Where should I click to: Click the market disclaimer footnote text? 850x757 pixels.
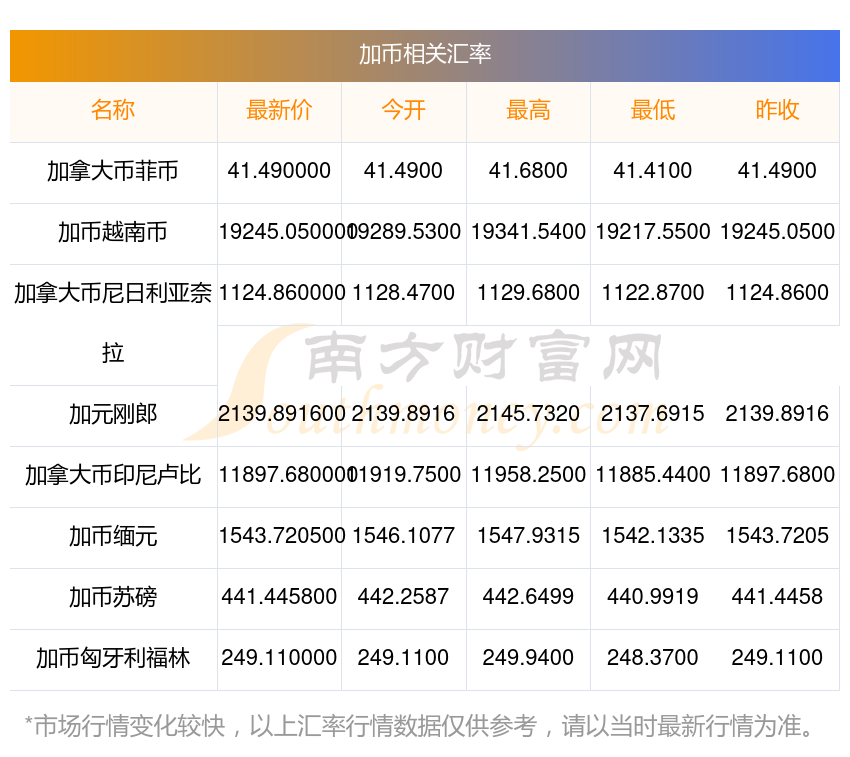click(419, 726)
